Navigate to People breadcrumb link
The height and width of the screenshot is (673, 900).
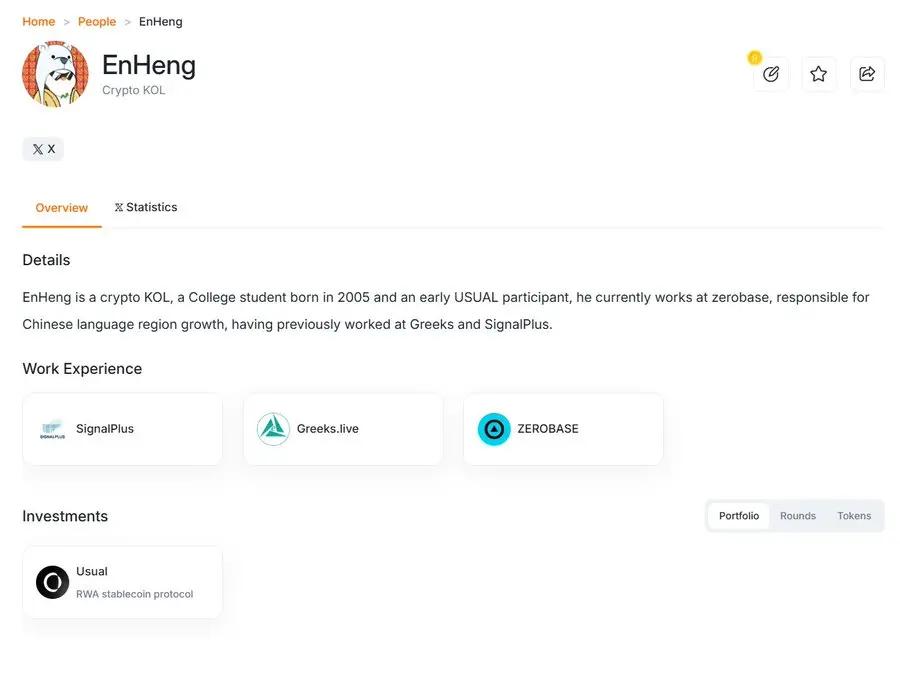coord(97,21)
